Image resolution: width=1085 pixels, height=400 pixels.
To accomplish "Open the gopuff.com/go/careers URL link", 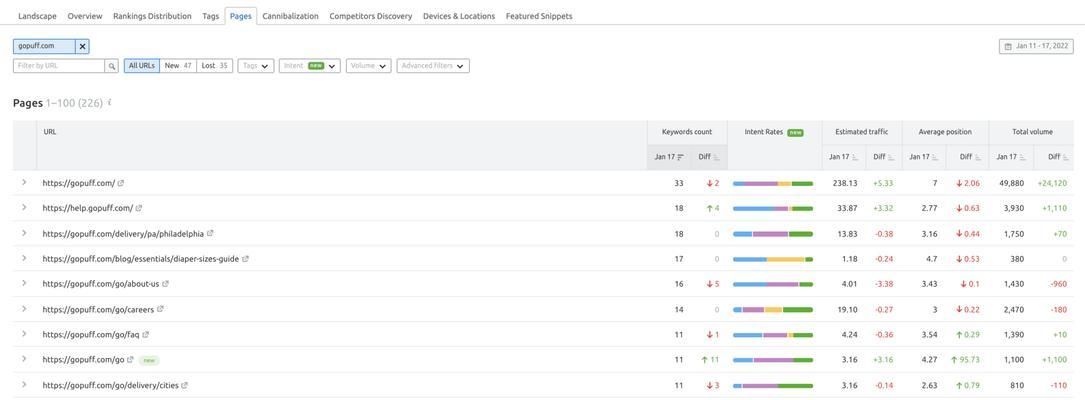I will pos(98,309).
